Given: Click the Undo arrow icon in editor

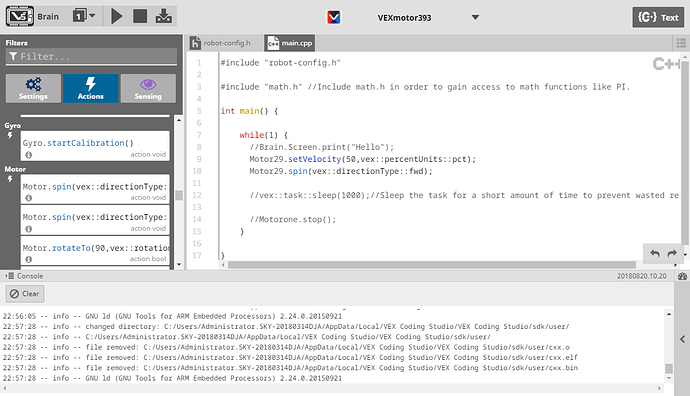Looking at the screenshot, I should pos(655,253).
